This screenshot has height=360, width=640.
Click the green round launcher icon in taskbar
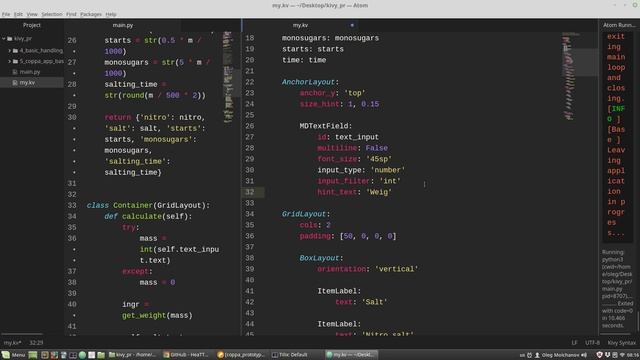tap(82, 355)
